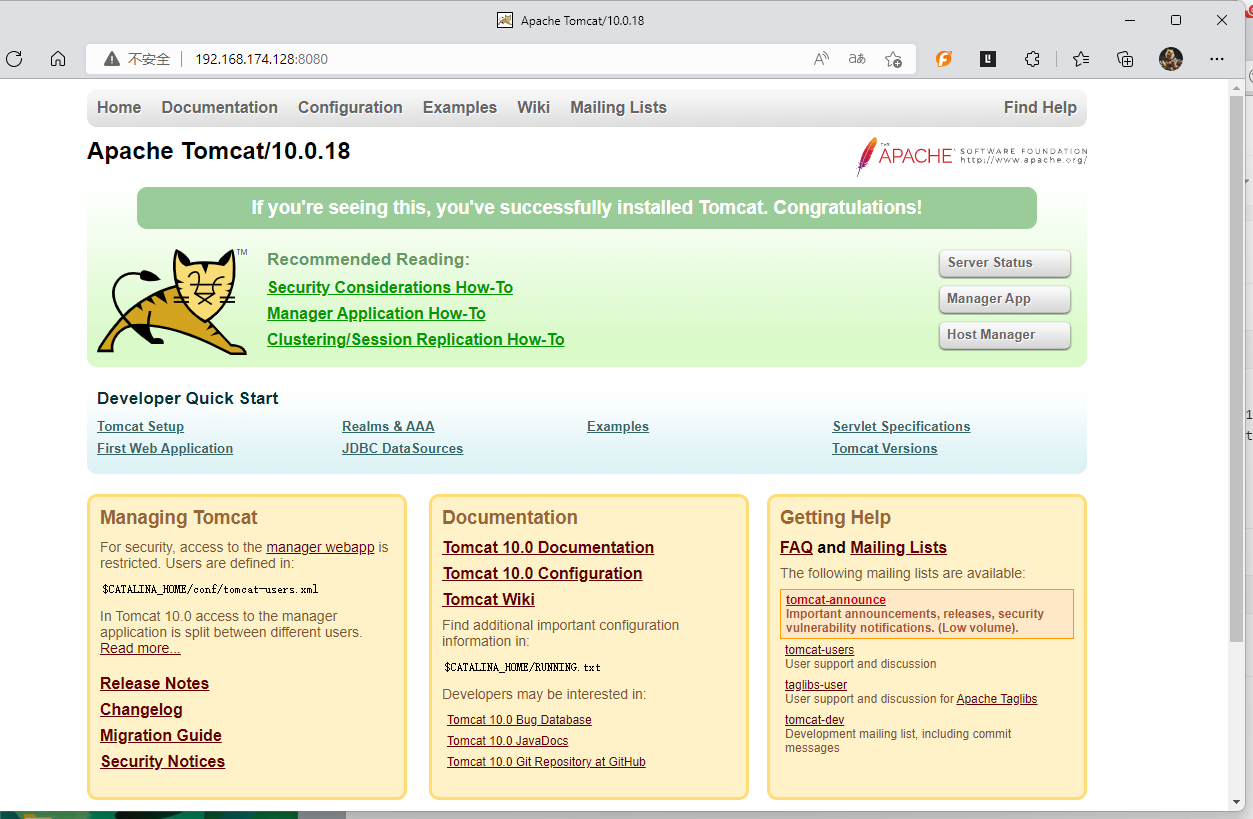Open Tomcat 10.0 JavaDocs link
This screenshot has width=1253, height=819.
click(x=507, y=741)
